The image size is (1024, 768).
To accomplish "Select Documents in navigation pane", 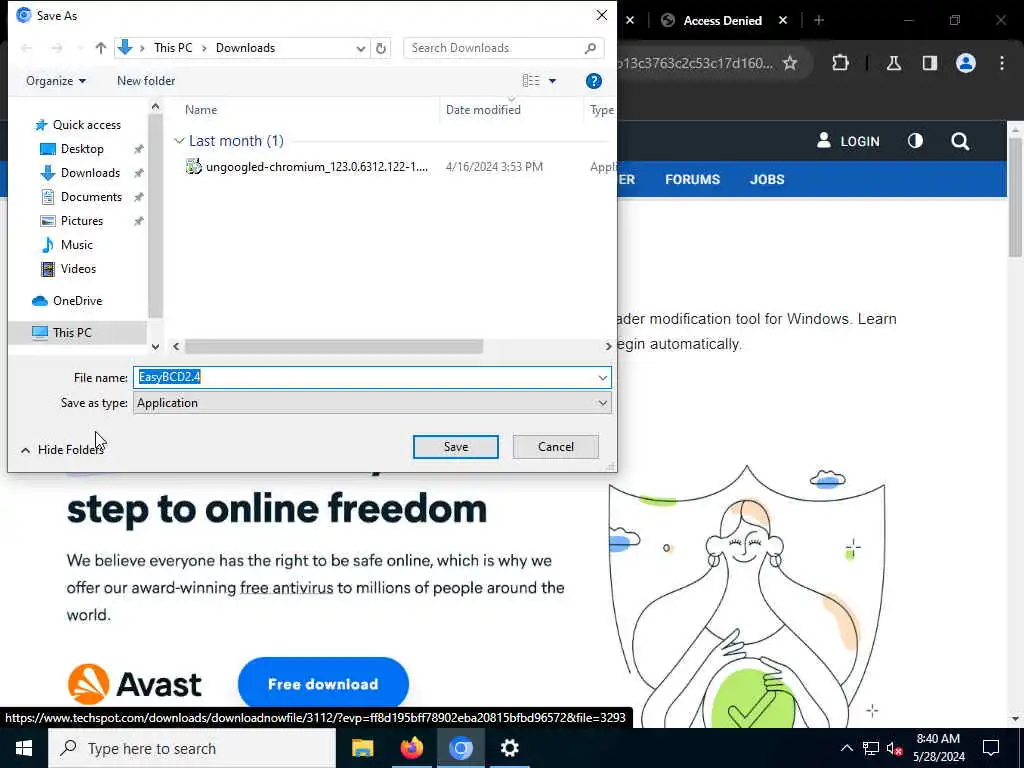I will coord(91,197).
